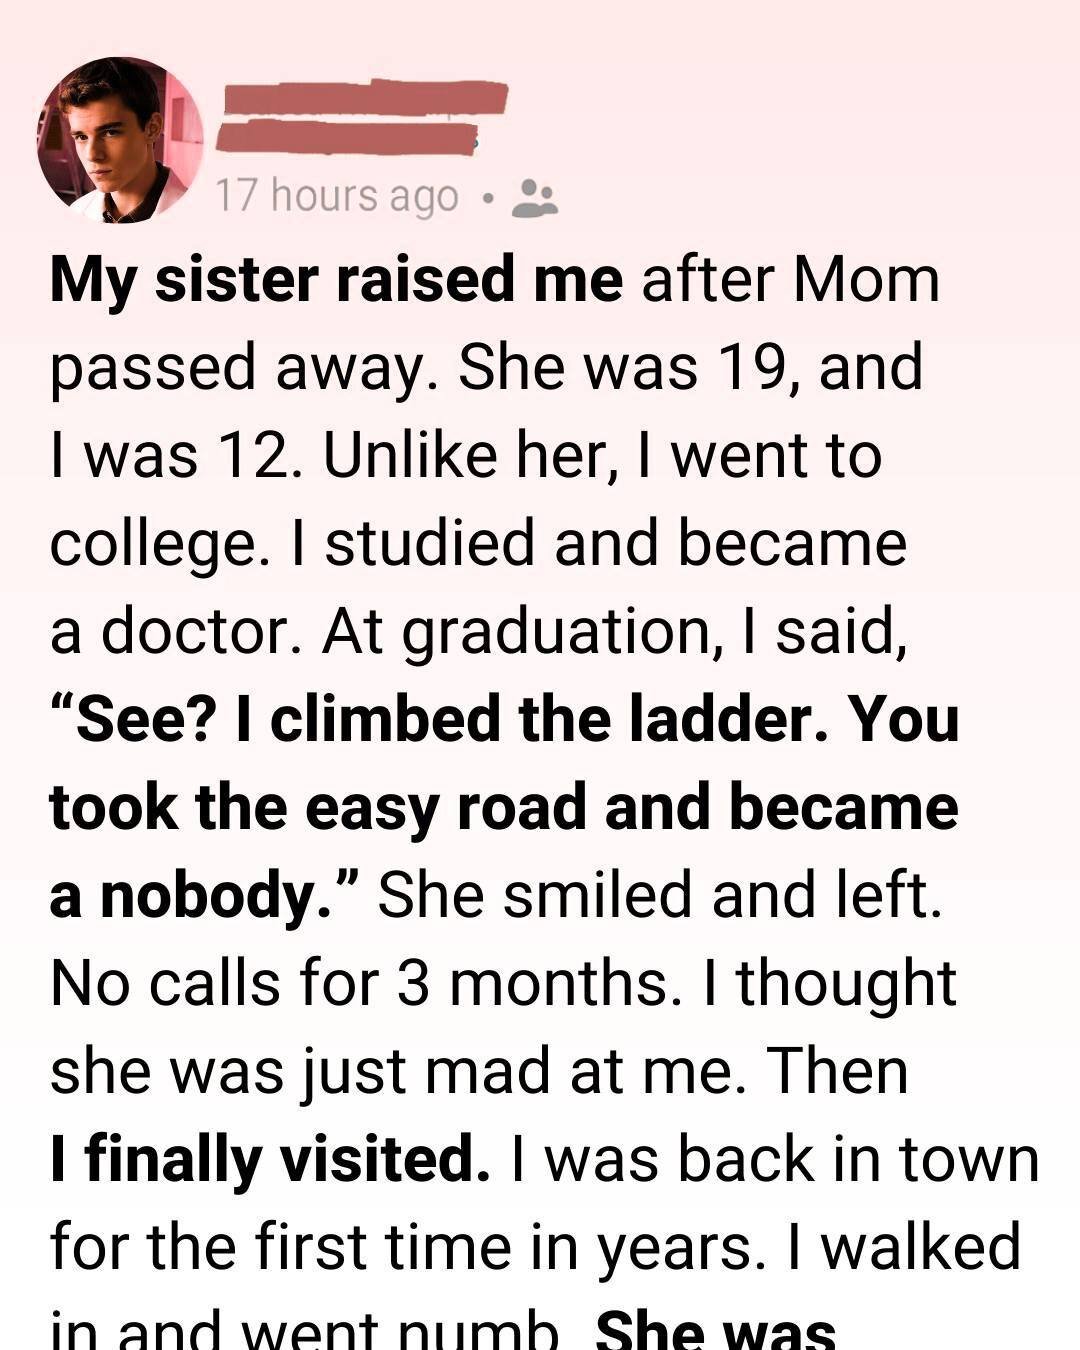Click the line "No calls for 3 months. I thought"
The width and height of the screenshot is (1080, 1350).
tap(503, 983)
